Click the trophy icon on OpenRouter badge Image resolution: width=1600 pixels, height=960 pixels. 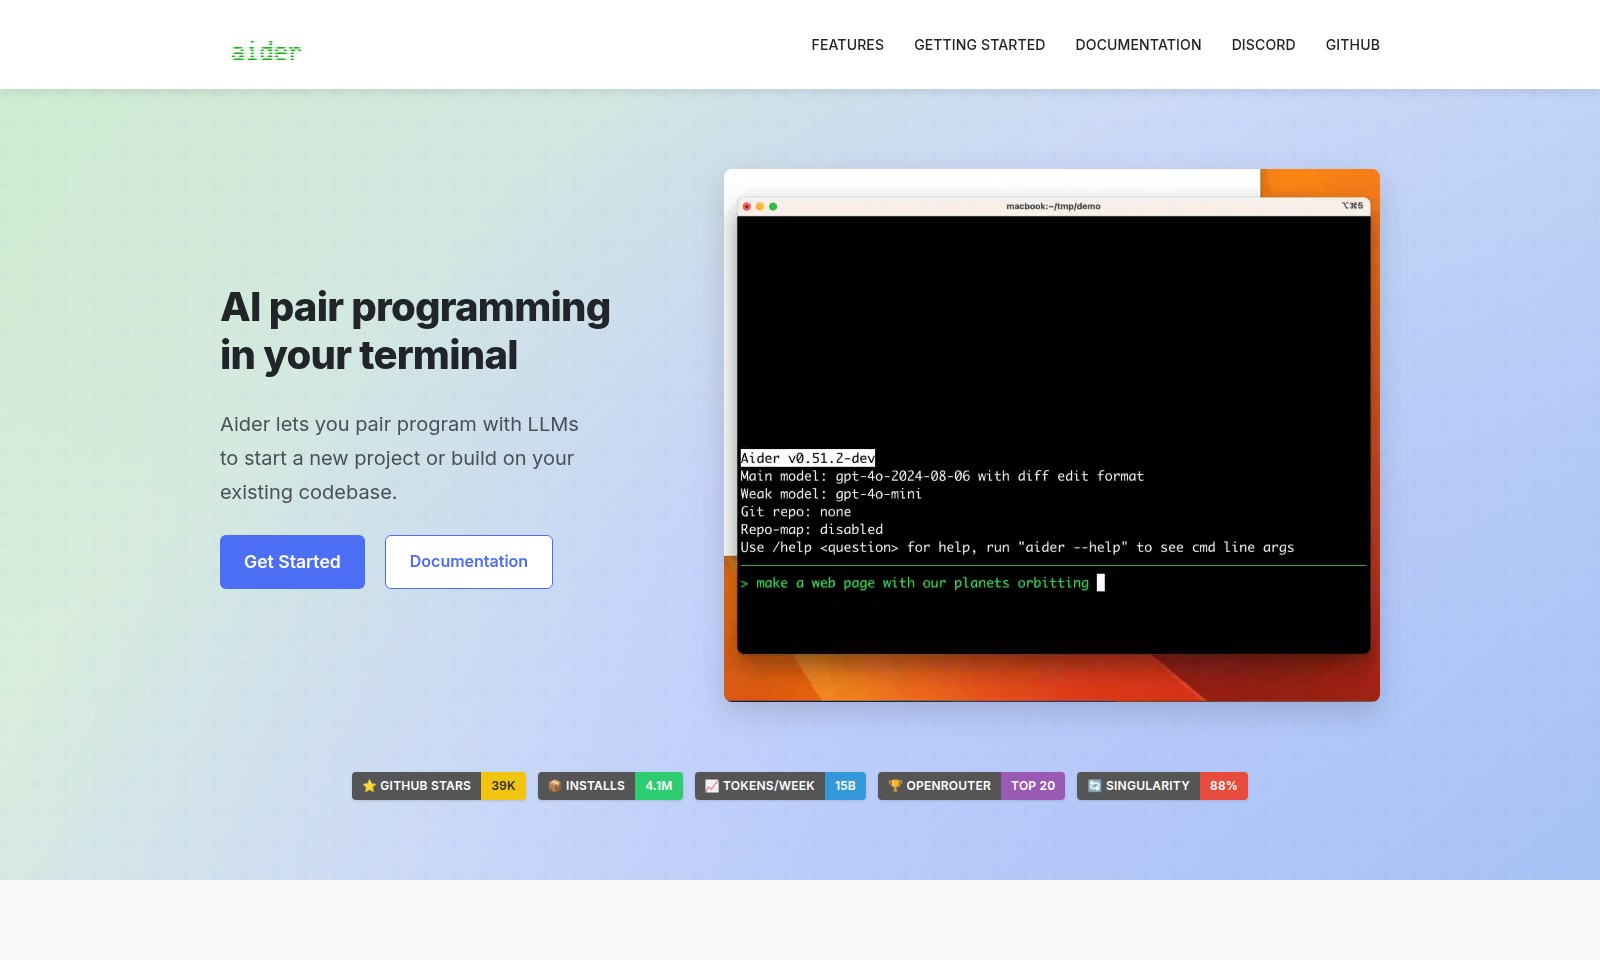coord(895,786)
